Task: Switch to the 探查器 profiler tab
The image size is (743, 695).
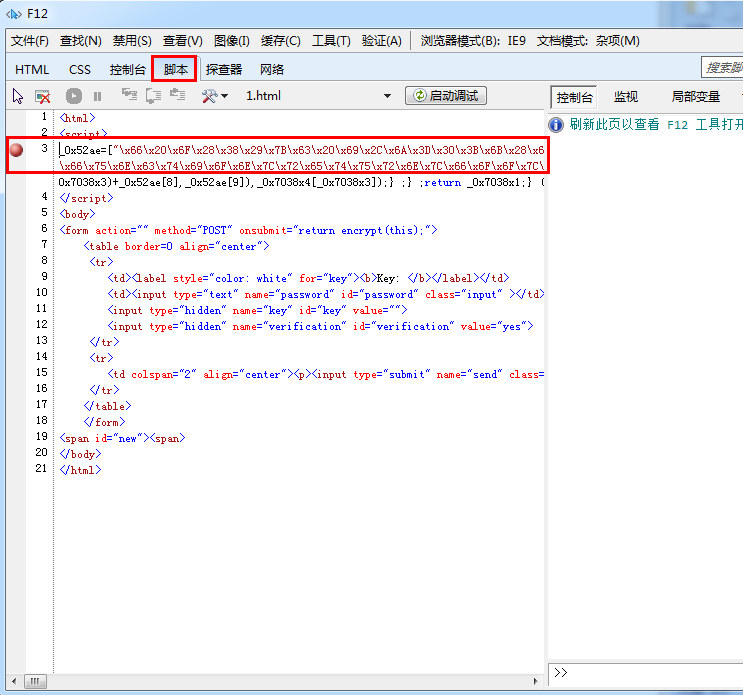Action: (x=224, y=70)
